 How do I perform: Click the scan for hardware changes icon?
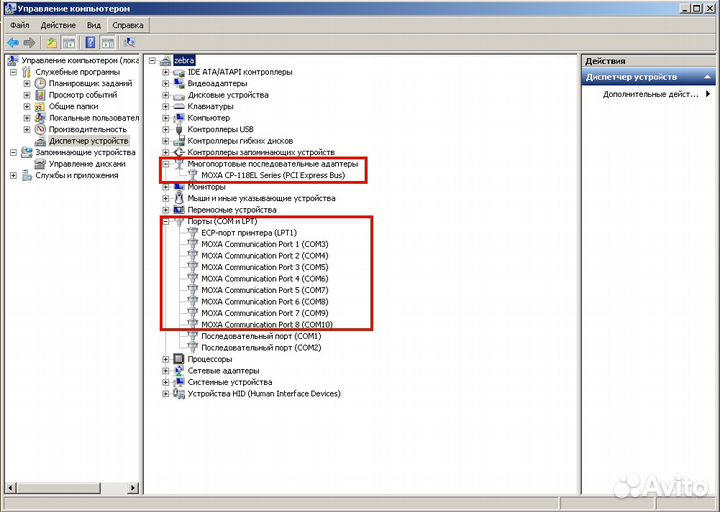coord(129,42)
